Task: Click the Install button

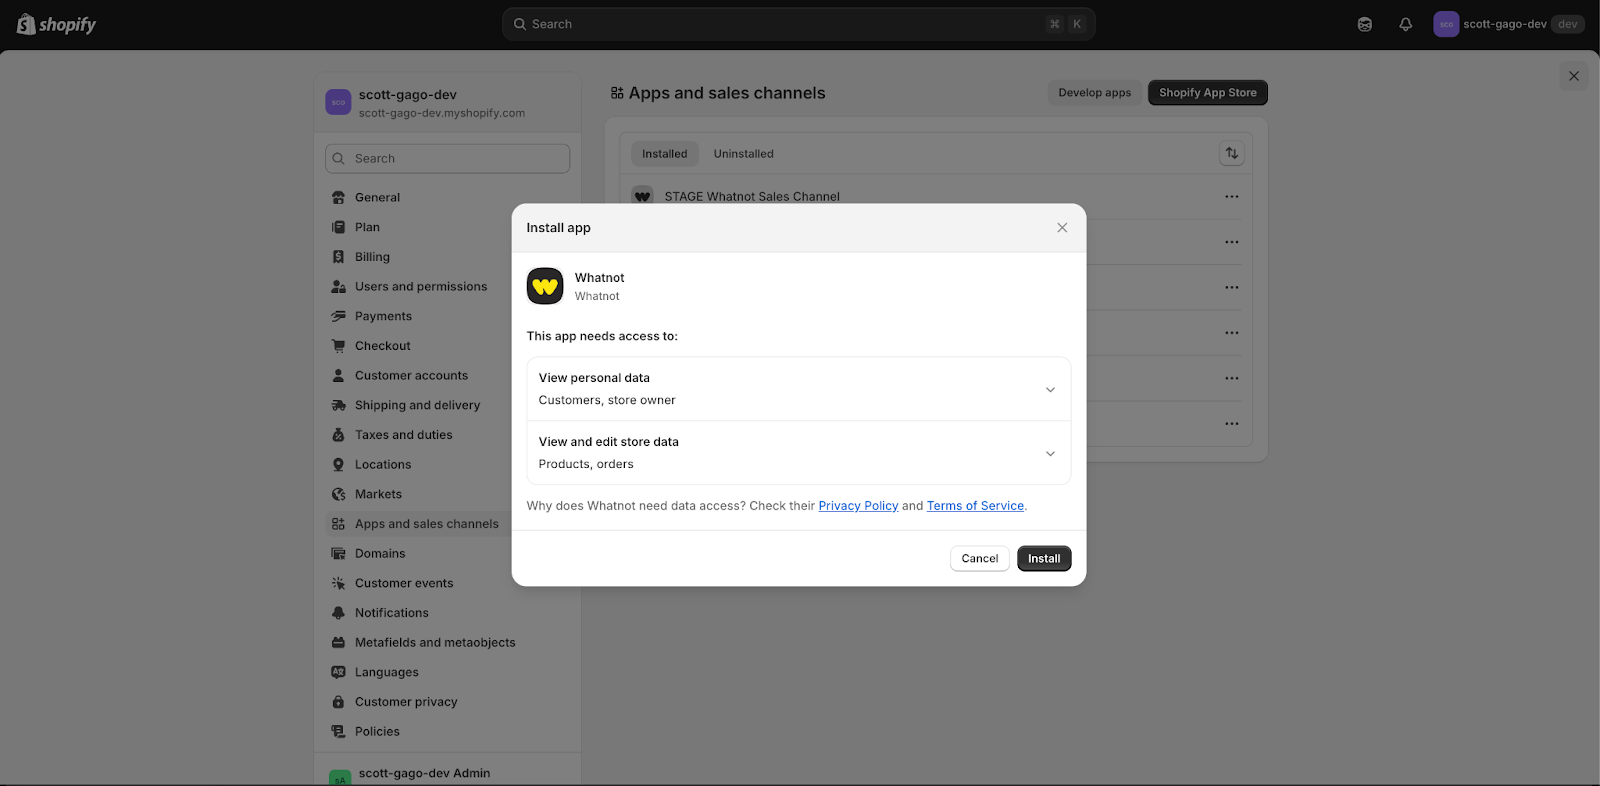Action: tap(1044, 559)
